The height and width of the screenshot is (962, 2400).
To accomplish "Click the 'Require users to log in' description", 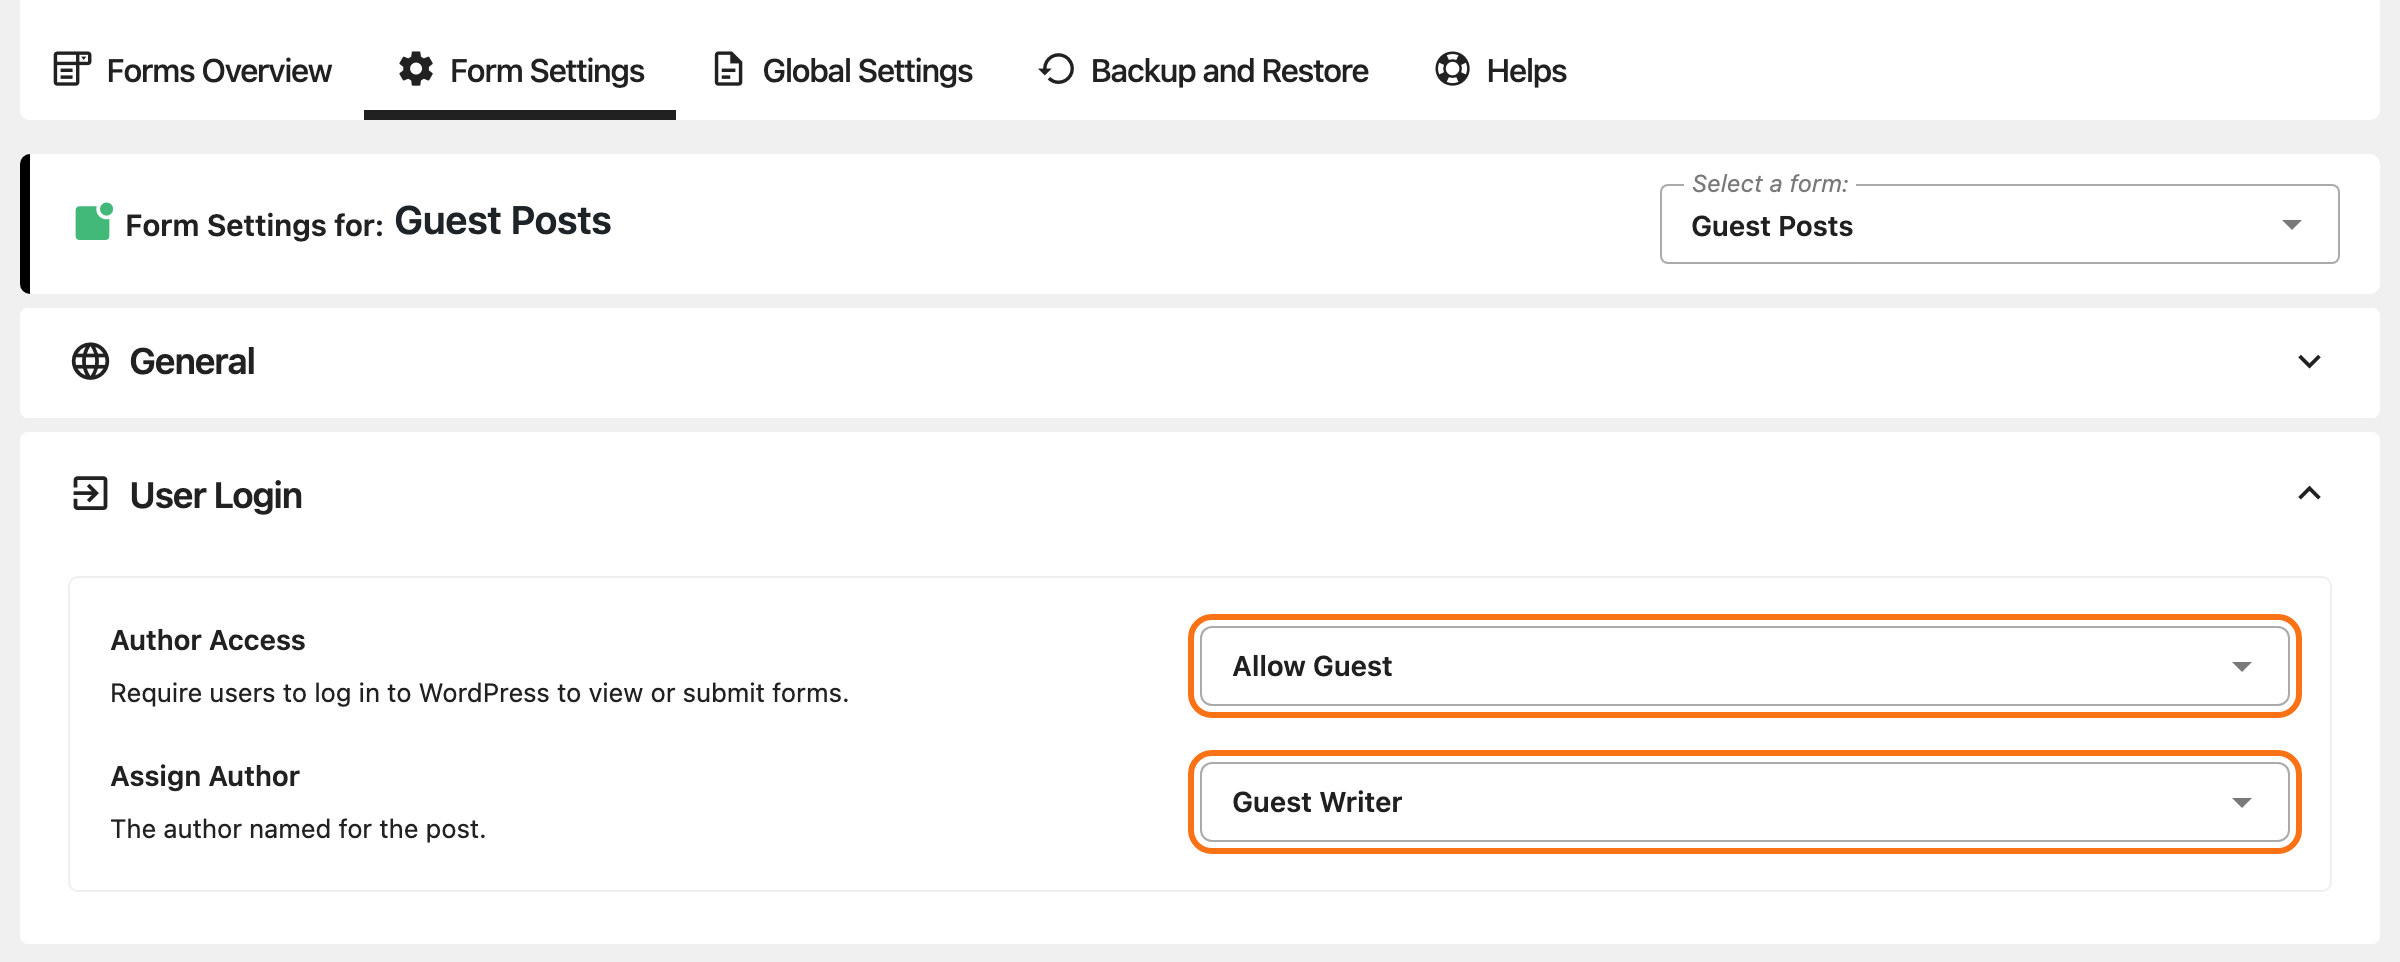I will [x=479, y=693].
